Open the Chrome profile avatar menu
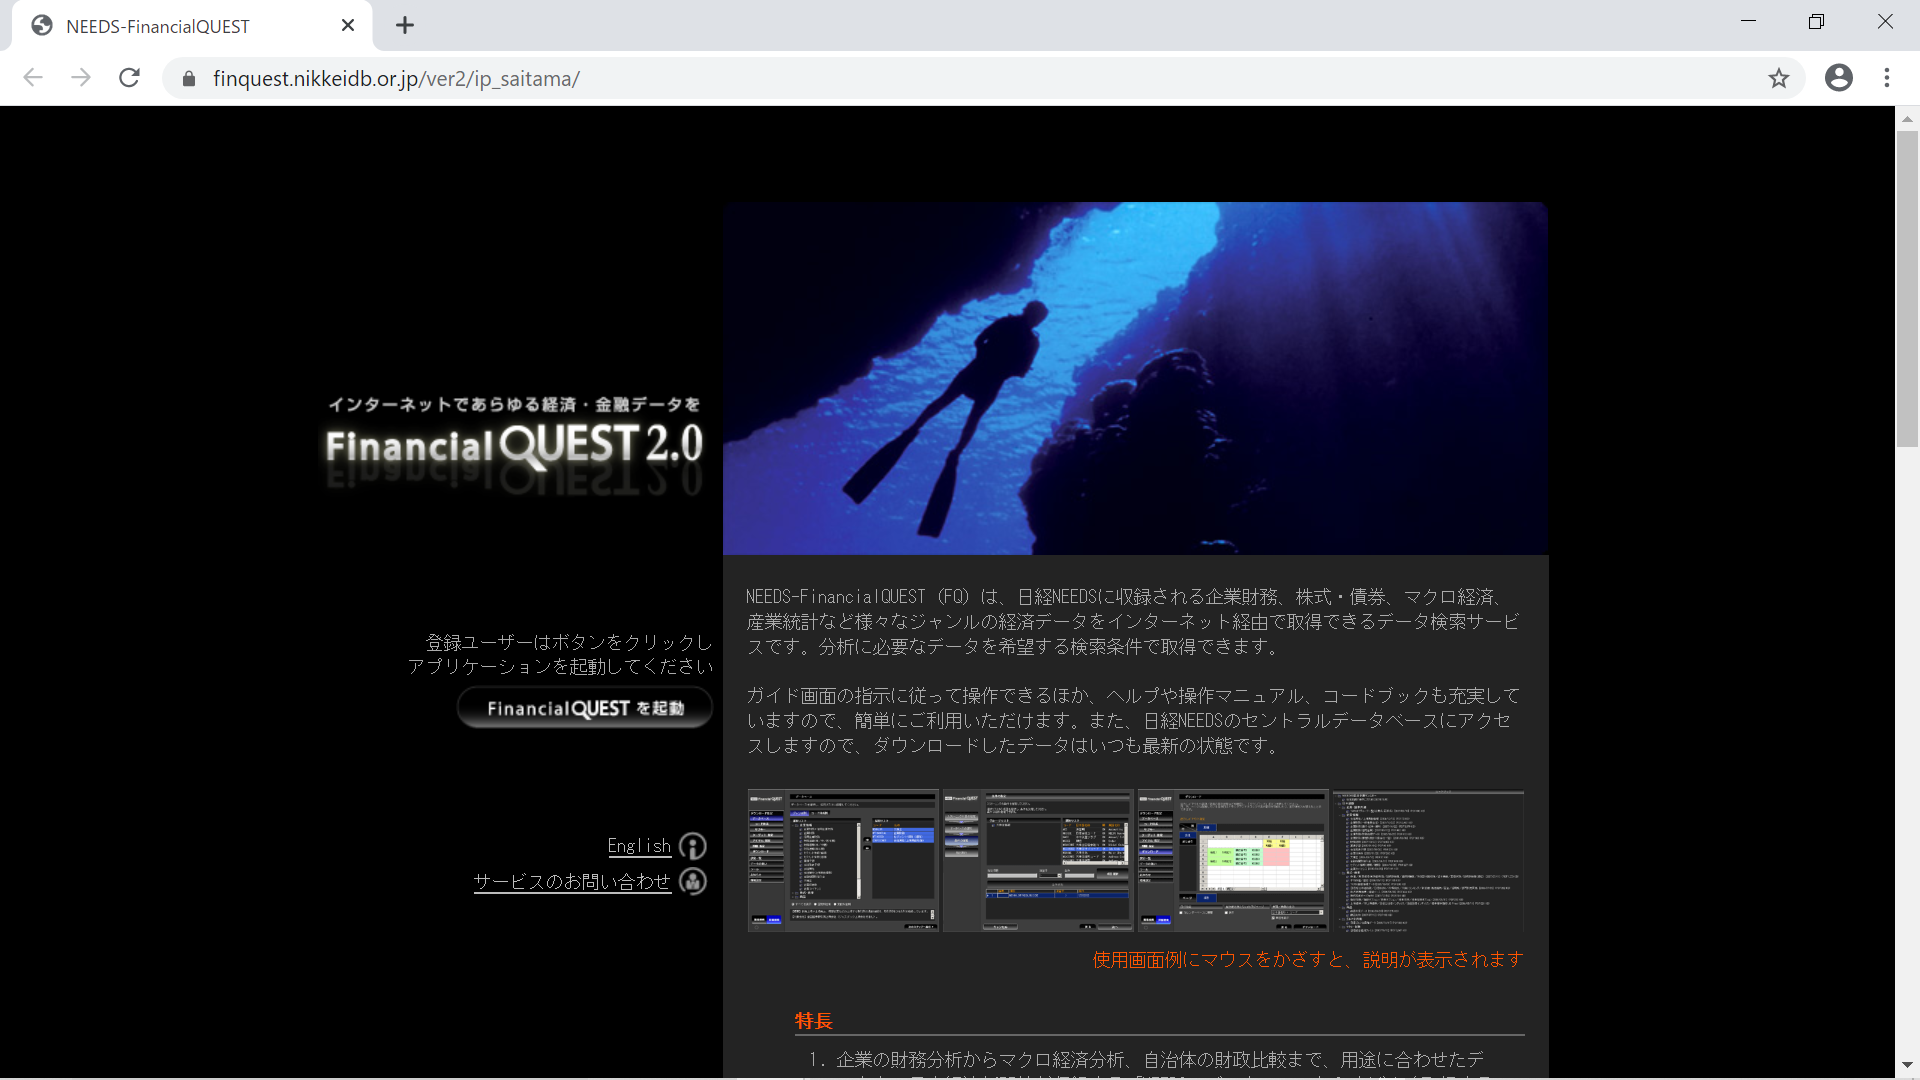 pos(1838,78)
